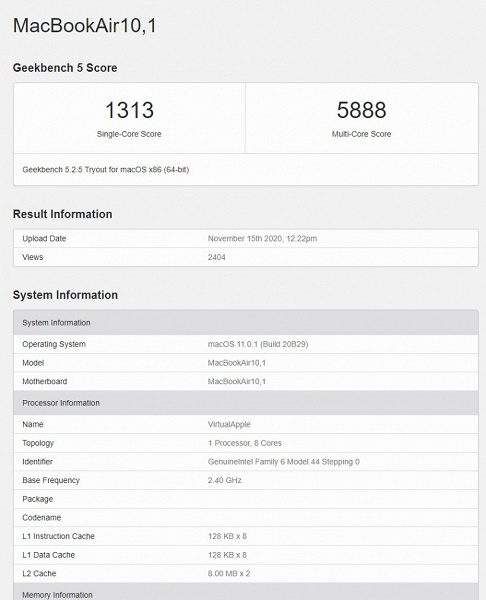The height and width of the screenshot is (600, 486).
Task: Click the Geekbench 5 Score heading
Action: pyautogui.click(x=65, y=68)
